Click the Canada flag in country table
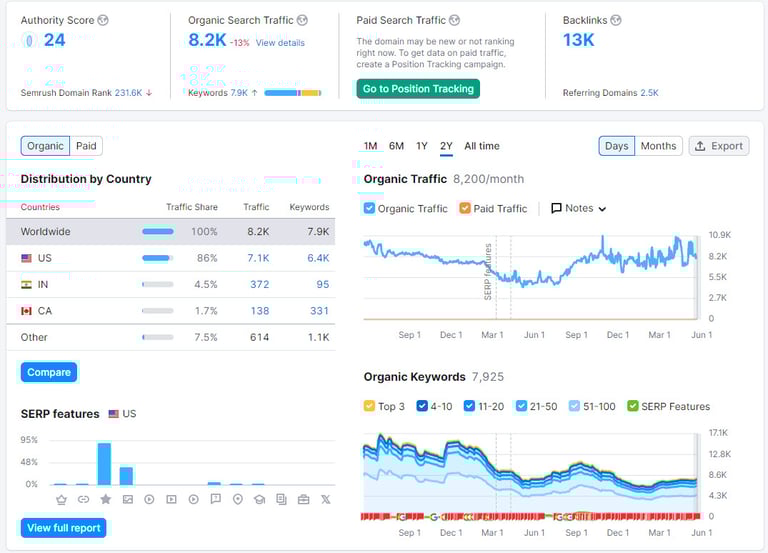 [x=26, y=311]
